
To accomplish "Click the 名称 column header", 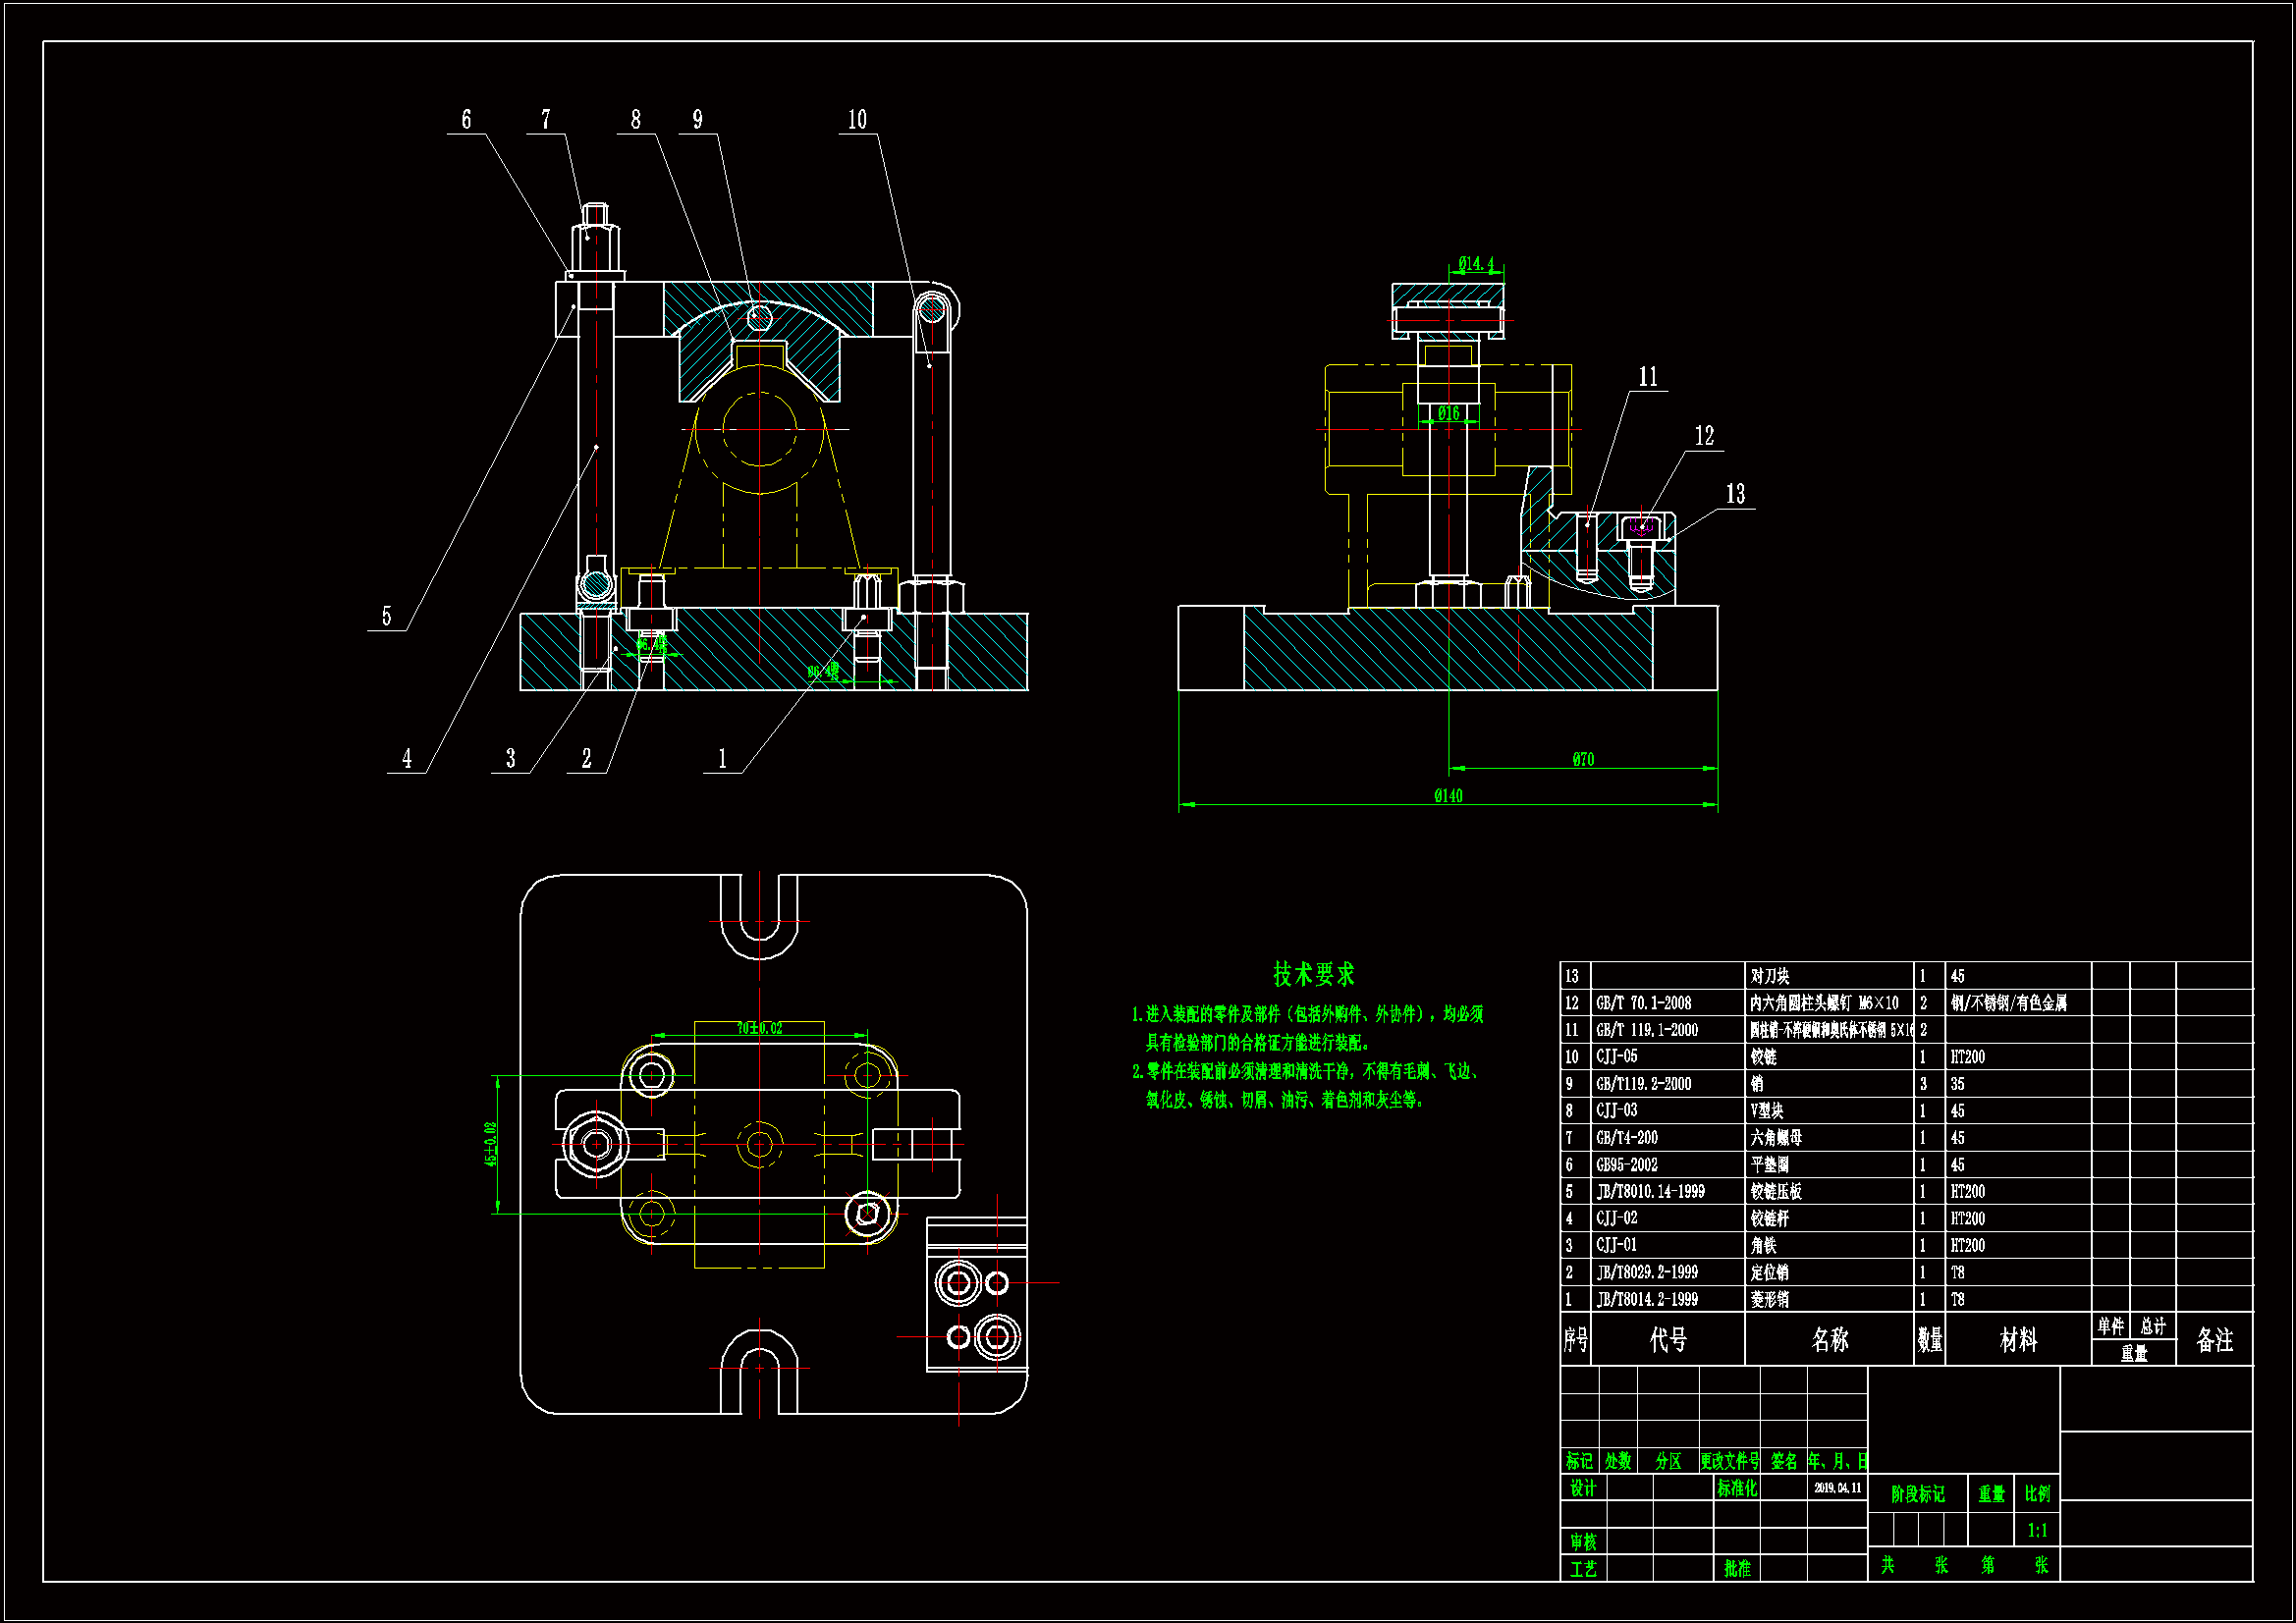I will [x=1829, y=1340].
